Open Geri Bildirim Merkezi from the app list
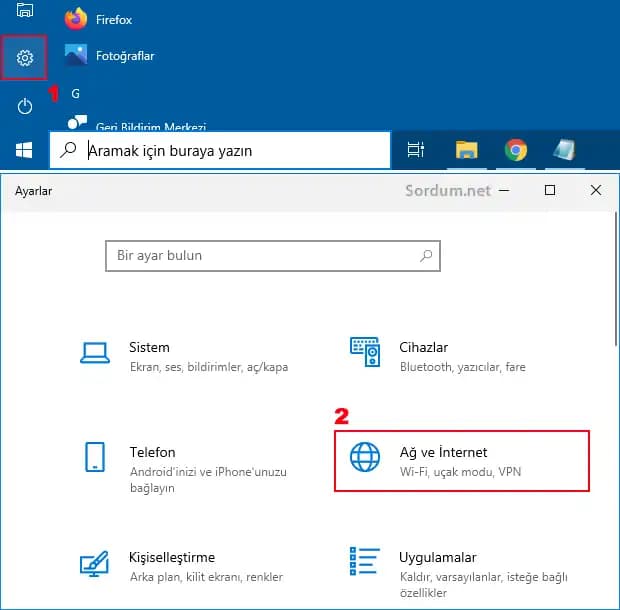 (150, 127)
